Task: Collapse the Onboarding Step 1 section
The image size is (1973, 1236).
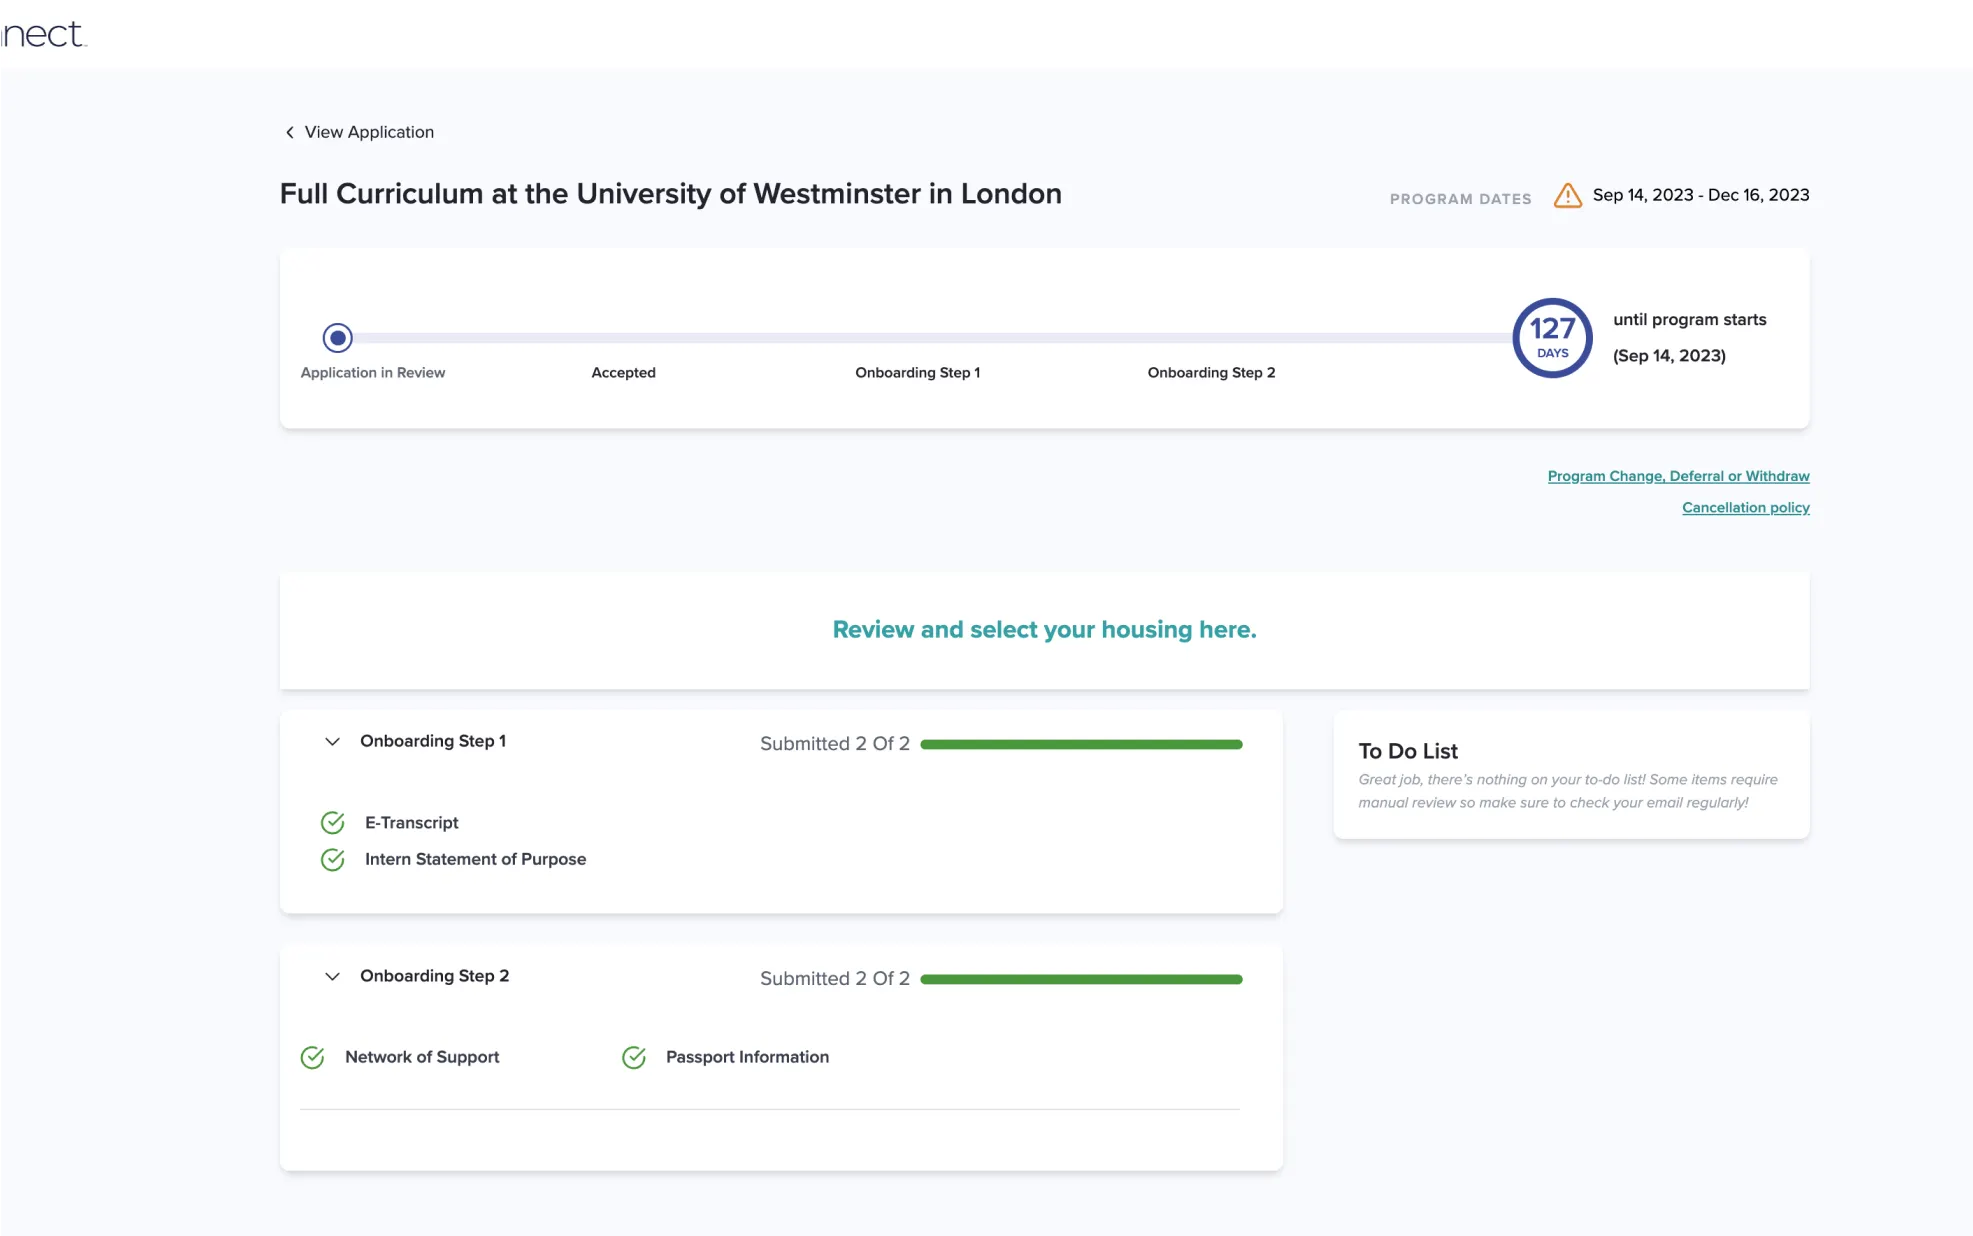Action: pyautogui.click(x=332, y=741)
